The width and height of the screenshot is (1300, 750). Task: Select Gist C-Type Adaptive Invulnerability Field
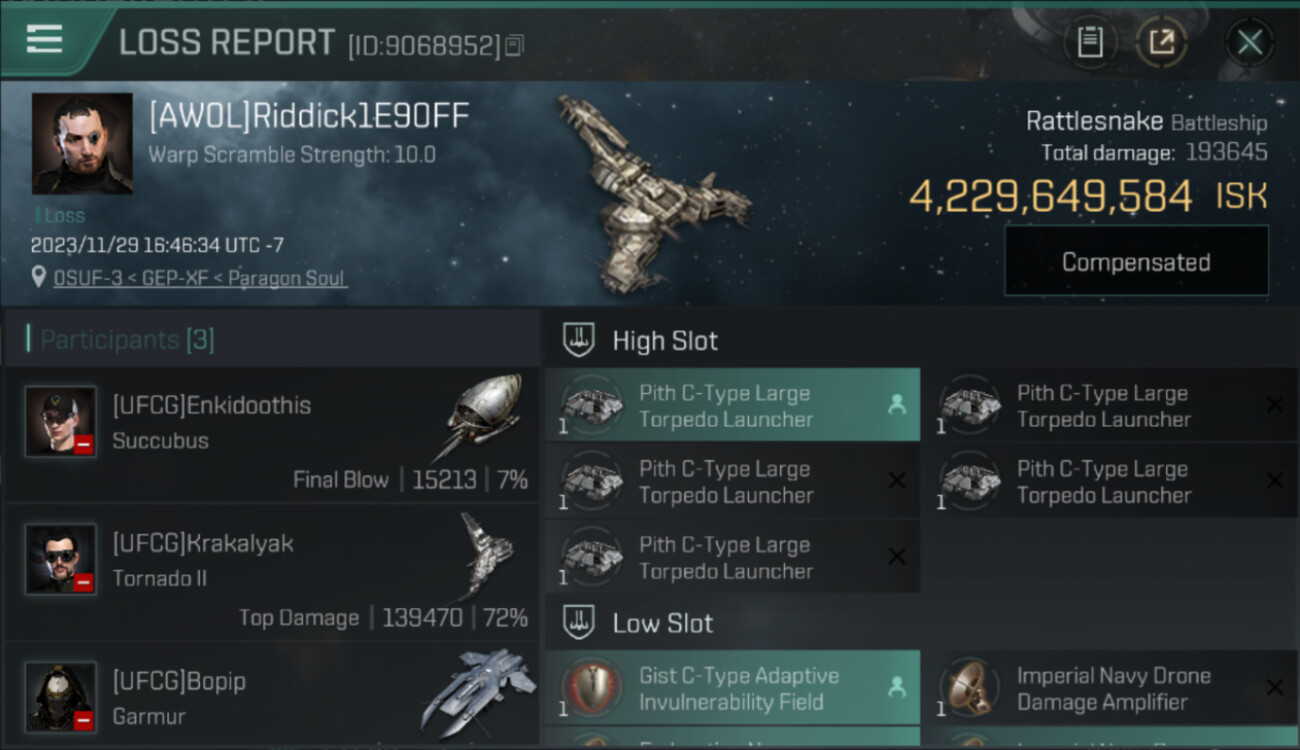732,688
